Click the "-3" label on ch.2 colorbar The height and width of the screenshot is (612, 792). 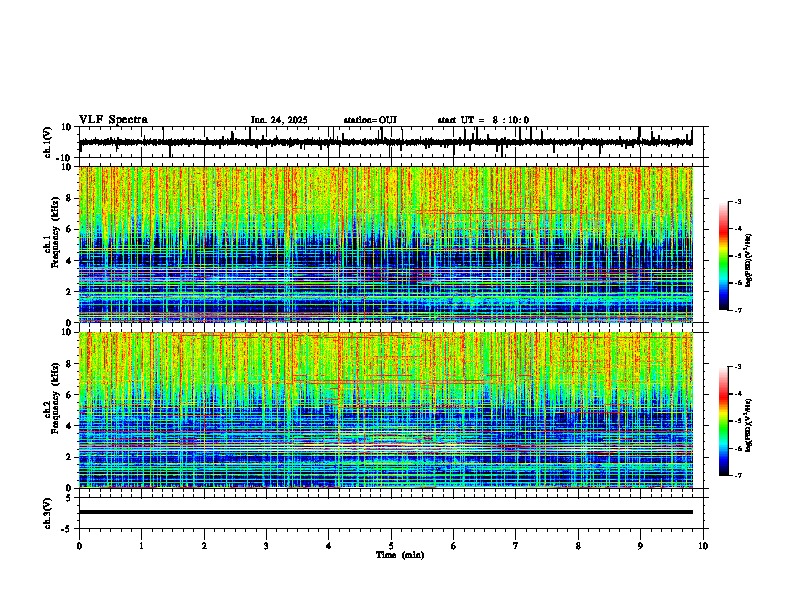pyautogui.click(x=738, y=367)
